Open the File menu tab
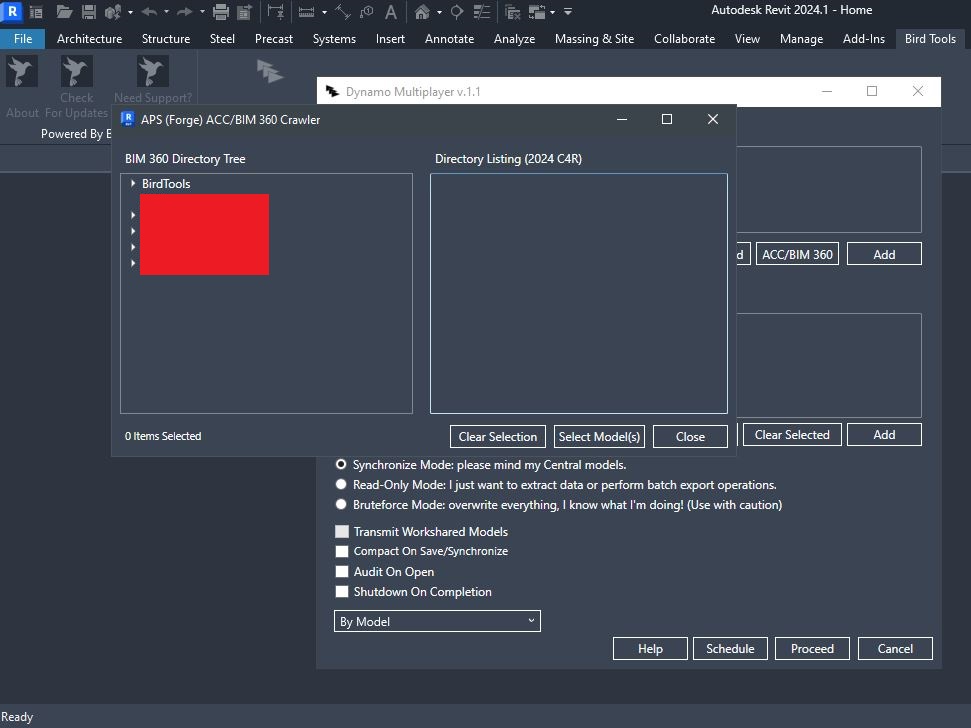Viewport: 971px width, 728px height. pyautogui.click(x=22, y=38)
